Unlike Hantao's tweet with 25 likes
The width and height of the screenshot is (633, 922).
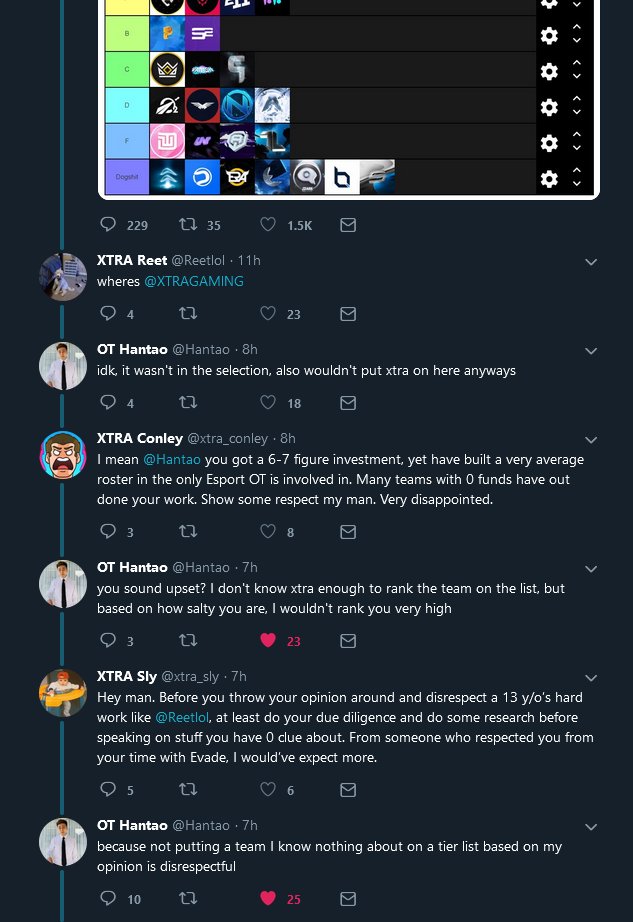[x=267, y=899]
